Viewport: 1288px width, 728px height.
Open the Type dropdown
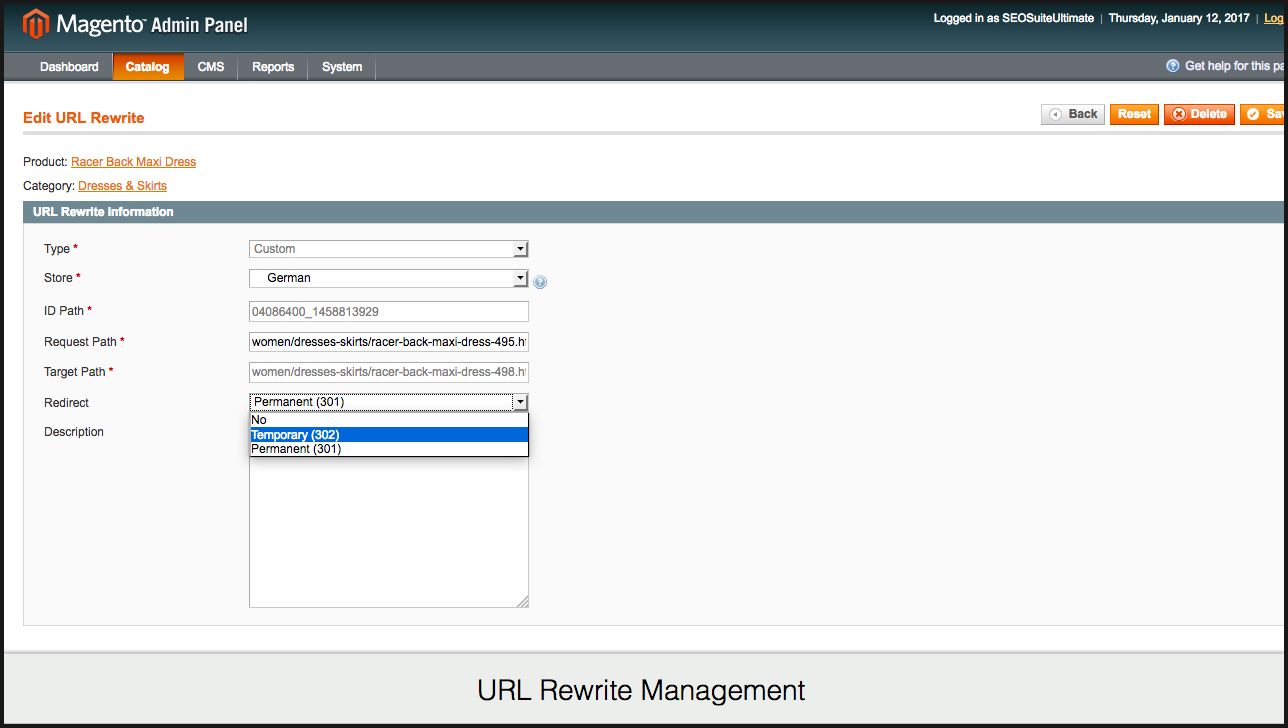point(388,249)
